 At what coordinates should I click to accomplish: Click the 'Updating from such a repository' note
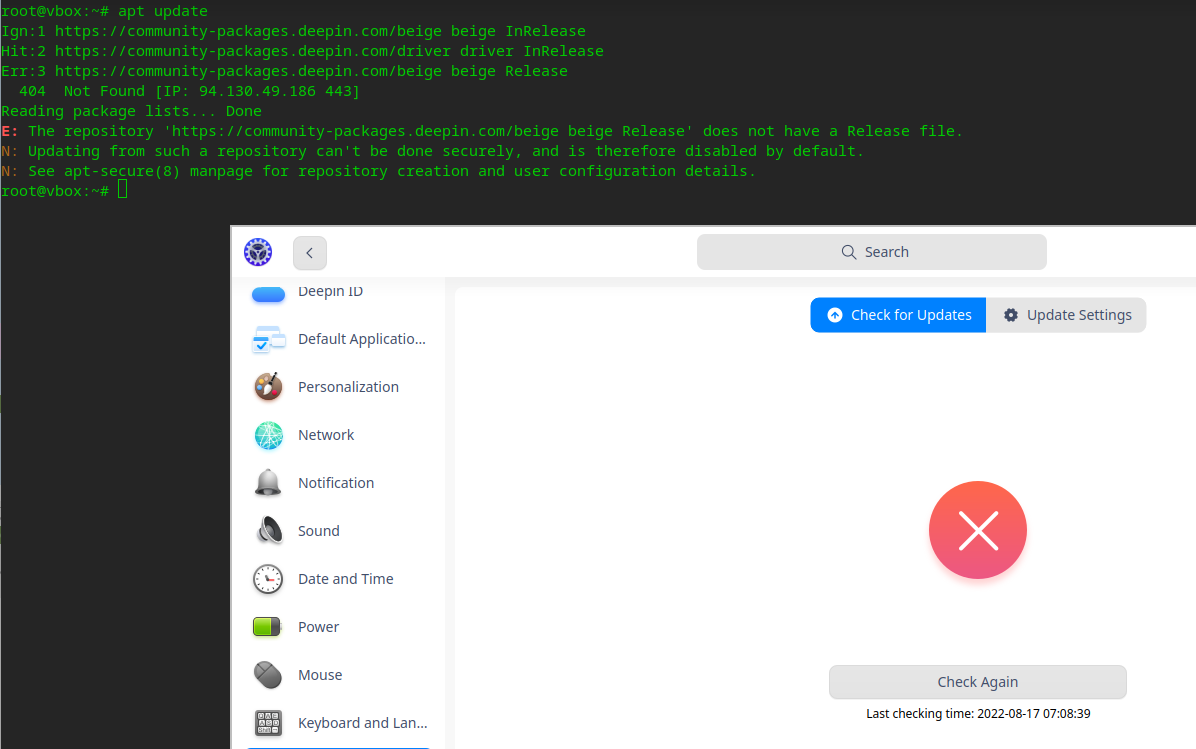pos(432,151)
